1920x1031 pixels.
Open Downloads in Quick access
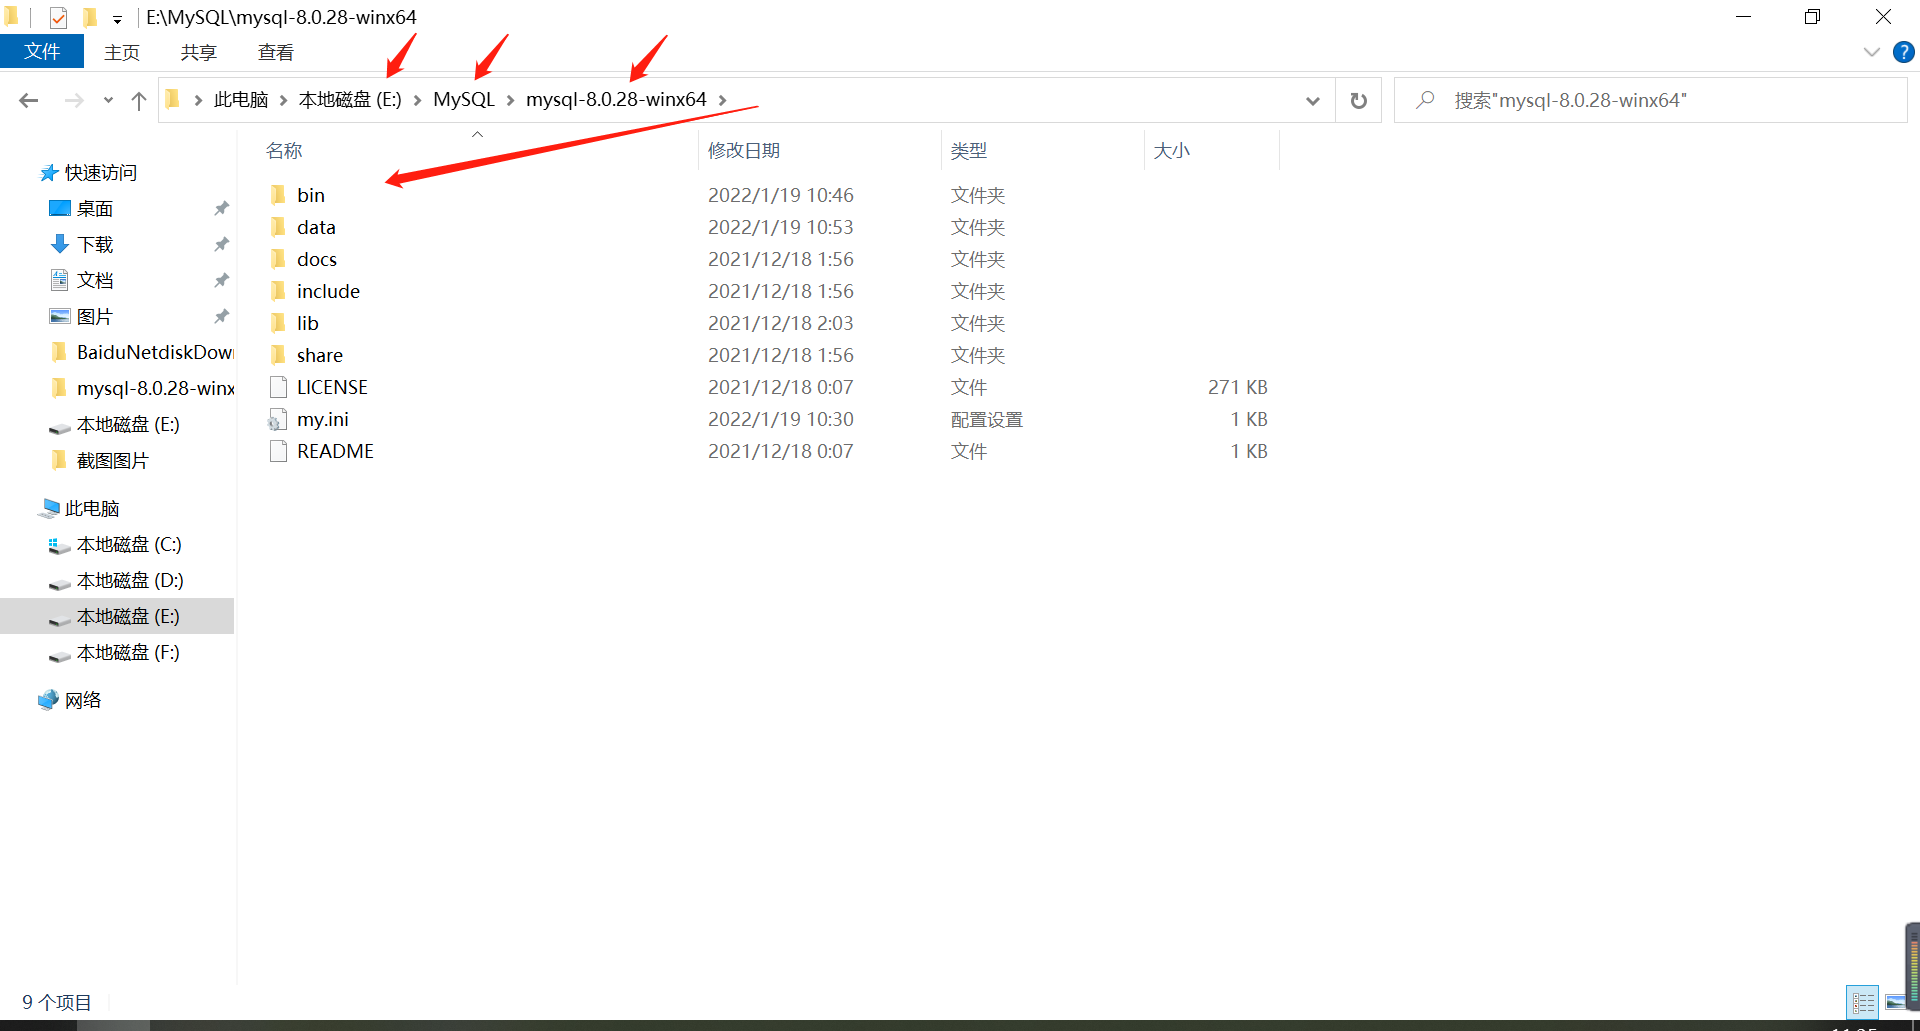pyautogui.click(x=95, y=244)
